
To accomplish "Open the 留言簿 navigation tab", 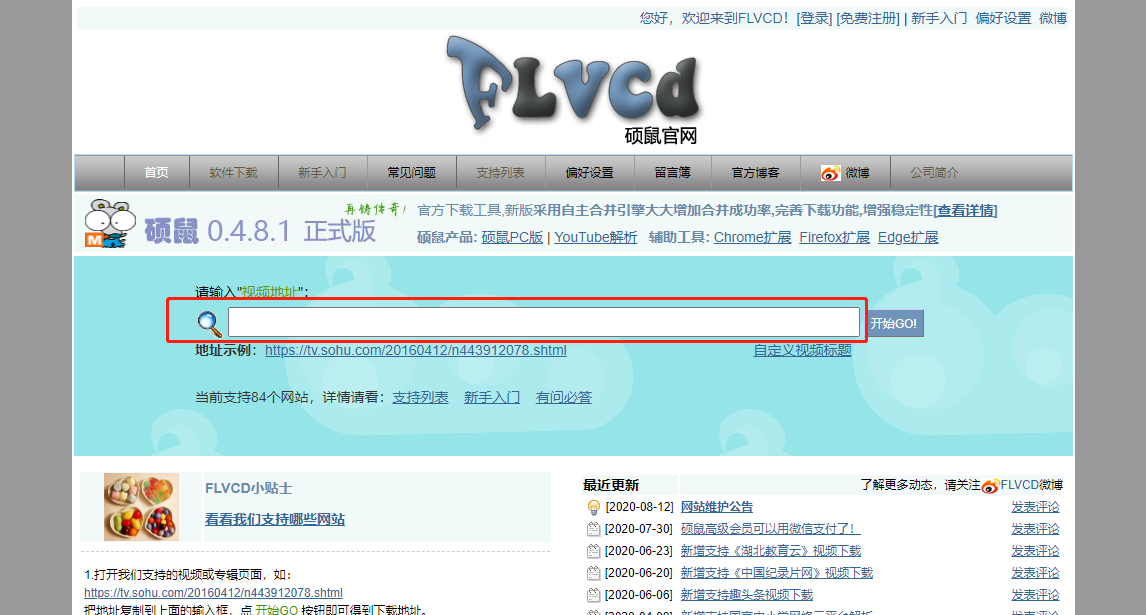I will click(x=672, y=173).
